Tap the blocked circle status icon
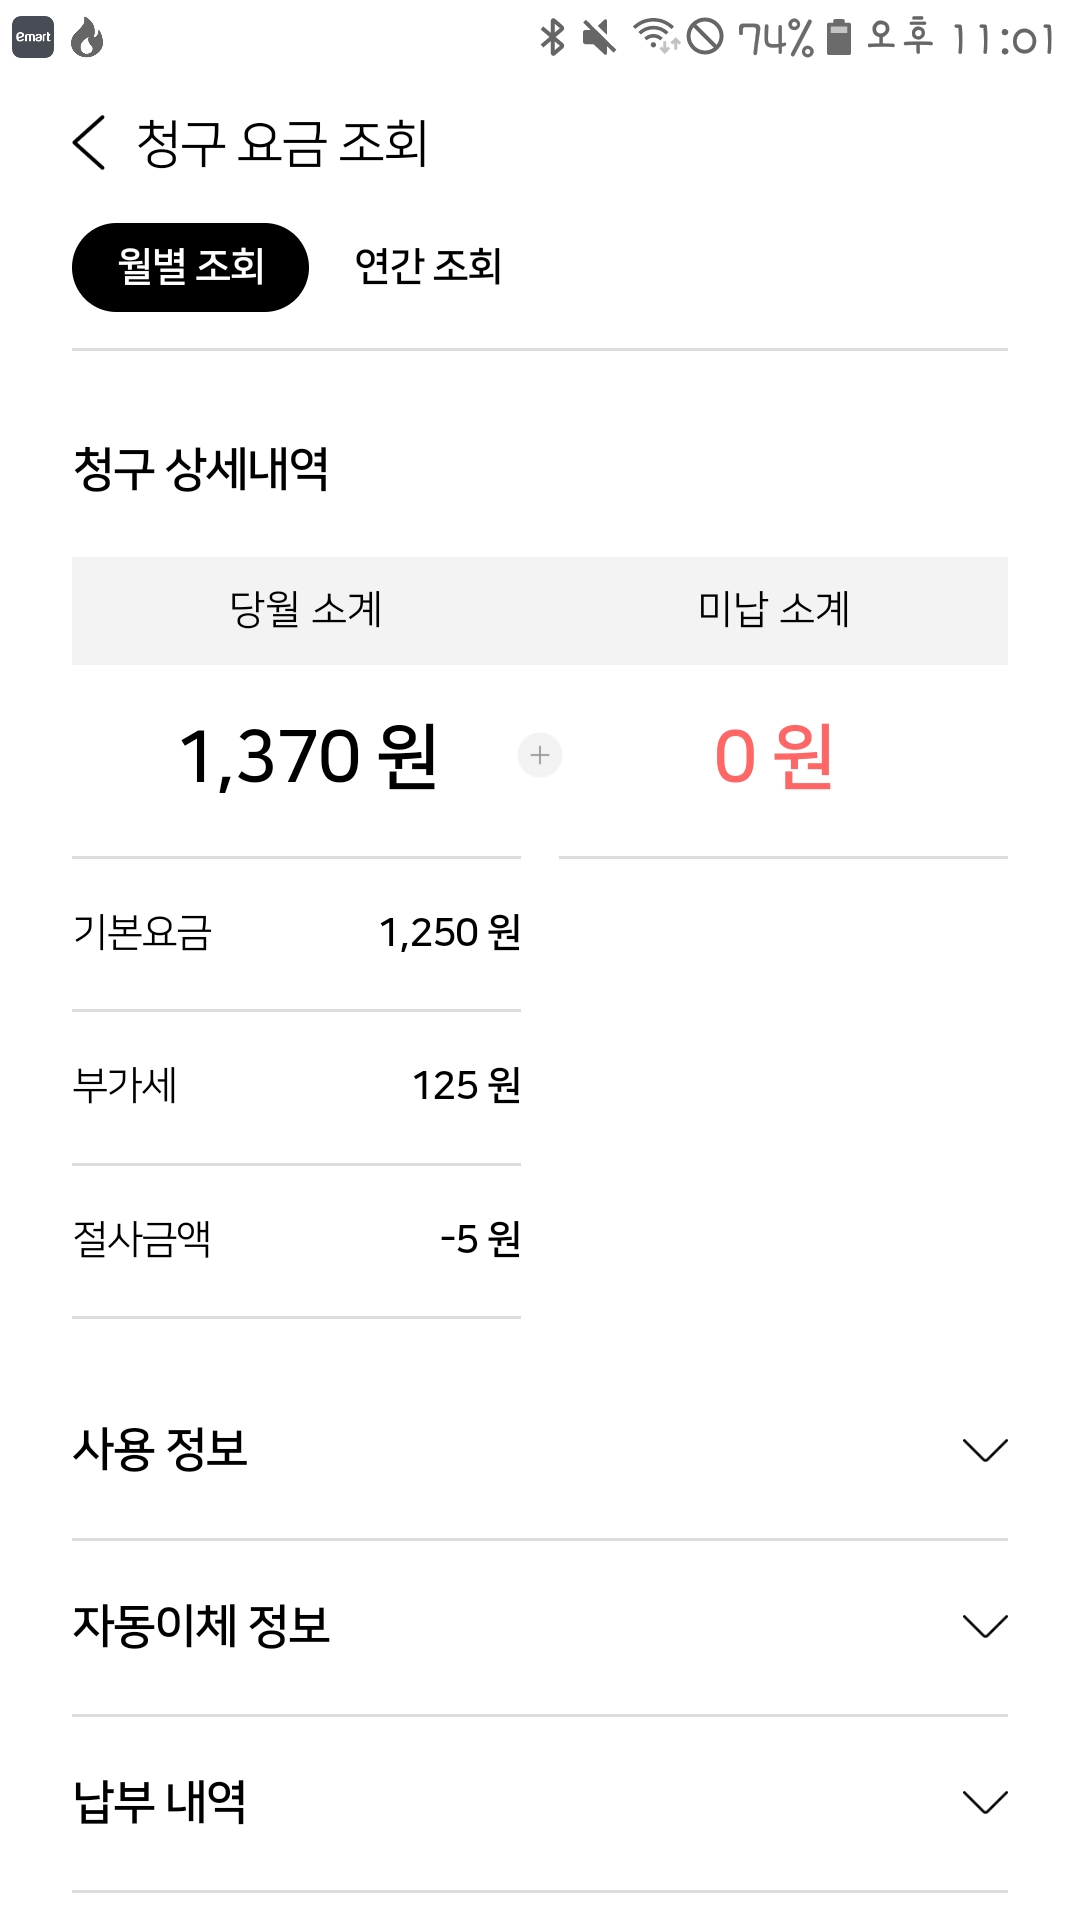This screenshot has width=1080, height=1920. pos(706,38)
